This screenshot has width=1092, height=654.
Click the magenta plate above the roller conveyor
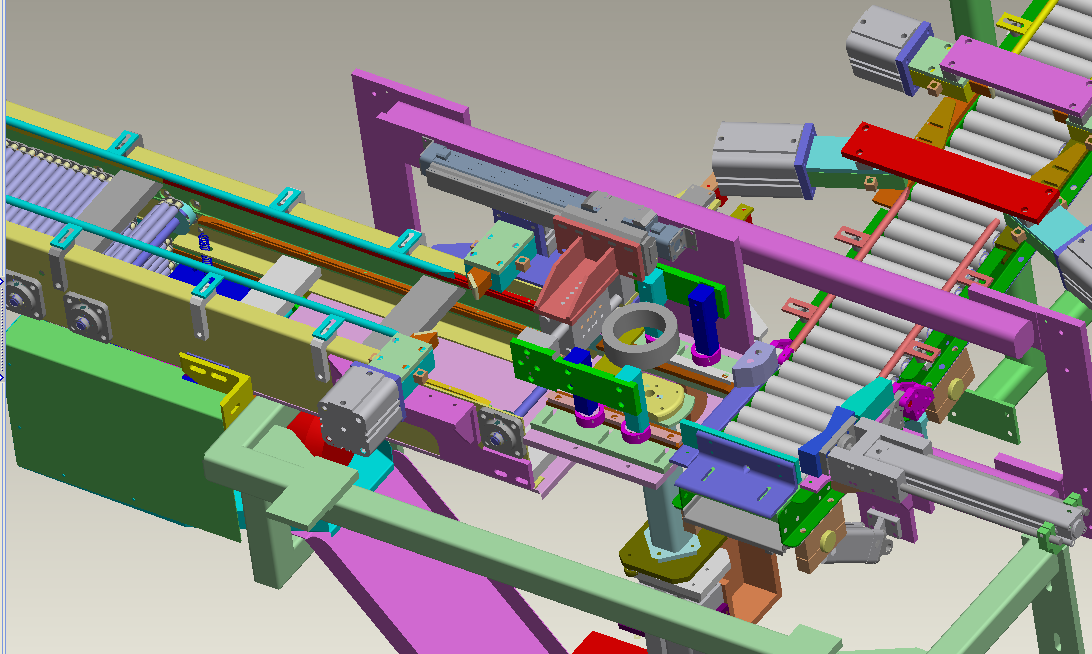1015,77
